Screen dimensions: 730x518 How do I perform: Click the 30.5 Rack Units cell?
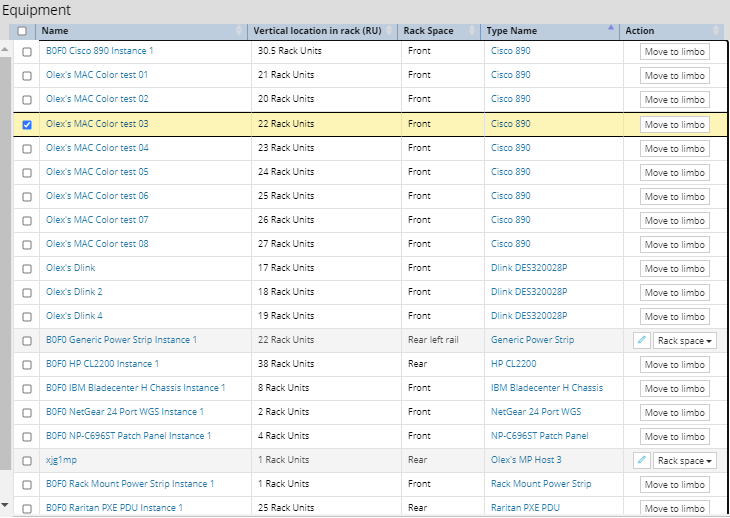(x=290, y=51)
